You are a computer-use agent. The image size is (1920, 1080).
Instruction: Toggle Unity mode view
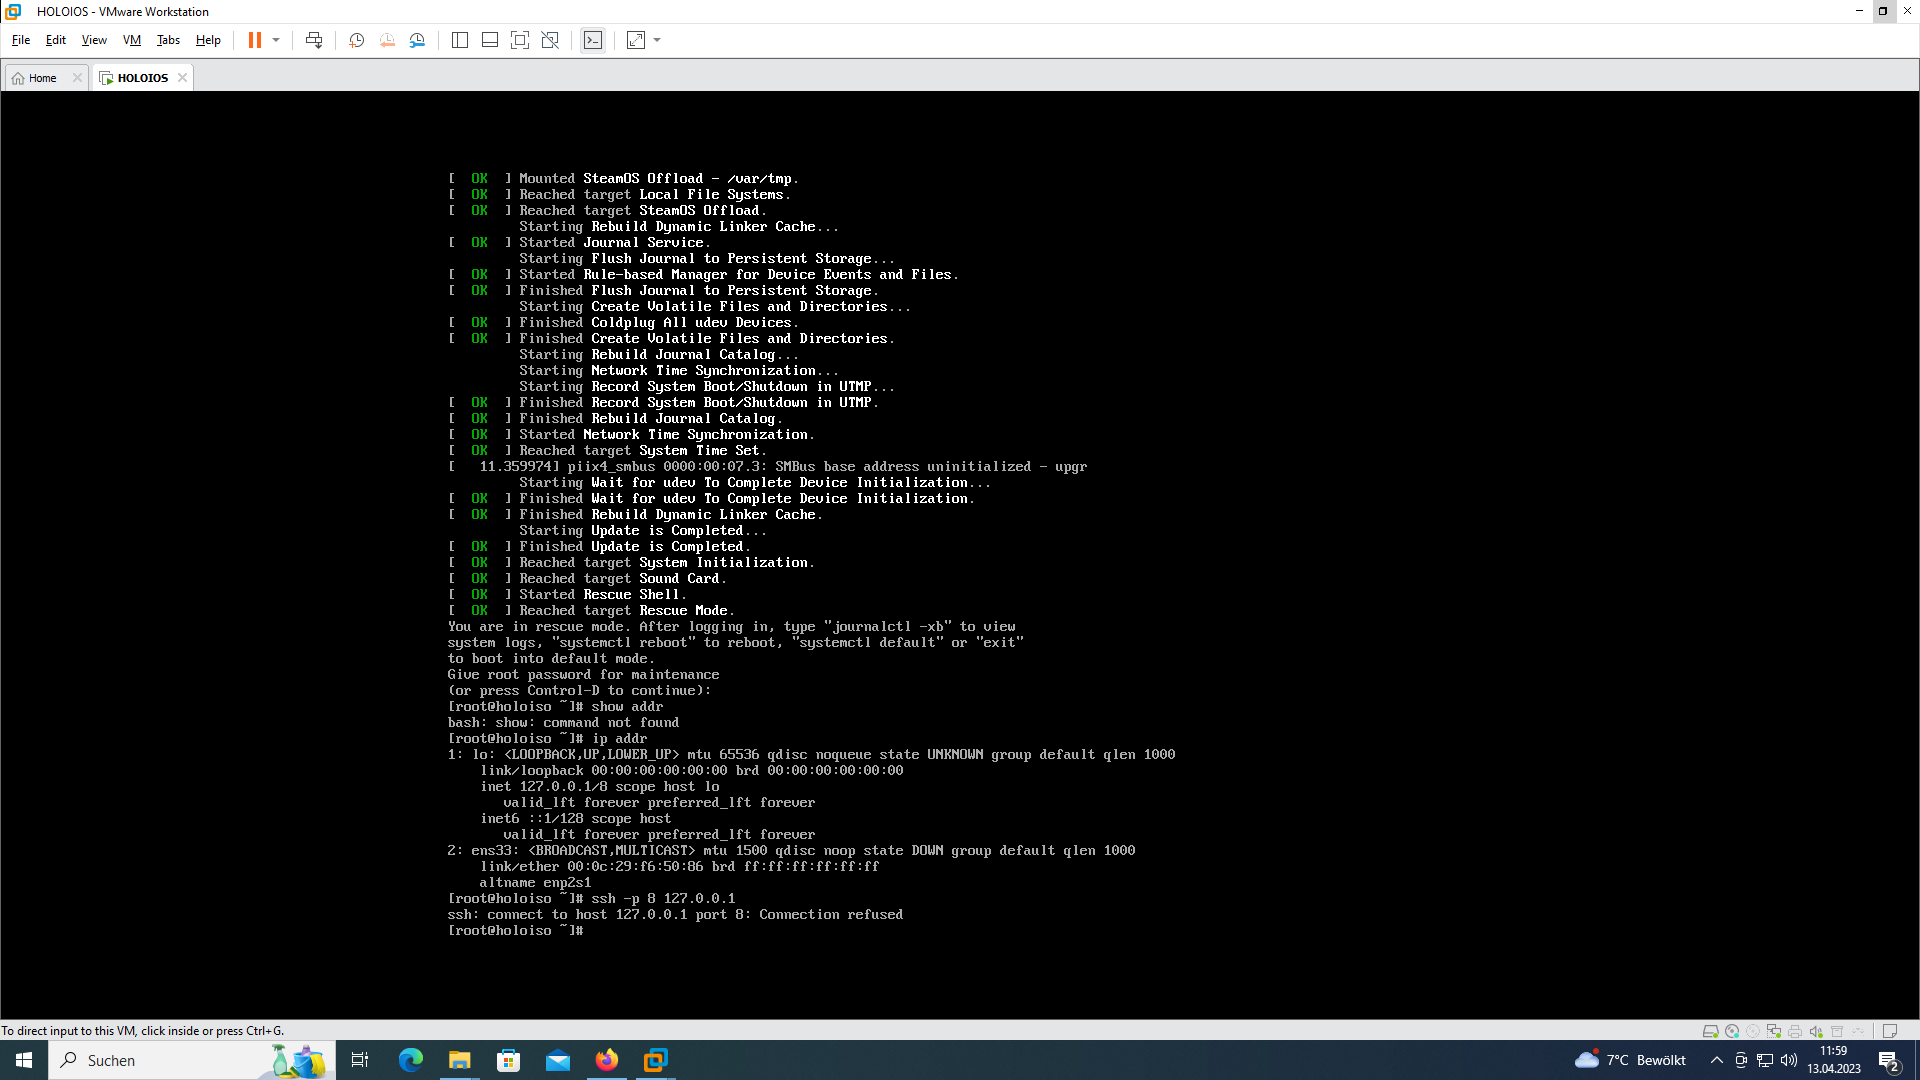tap(551, 40)
